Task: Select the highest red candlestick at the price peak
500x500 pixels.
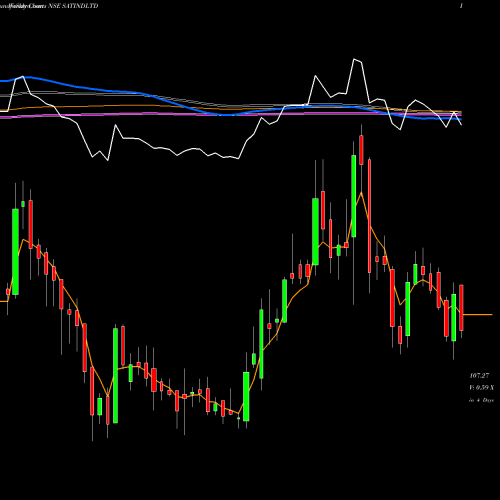Action: pyautogui.click(x=361, y=150)
